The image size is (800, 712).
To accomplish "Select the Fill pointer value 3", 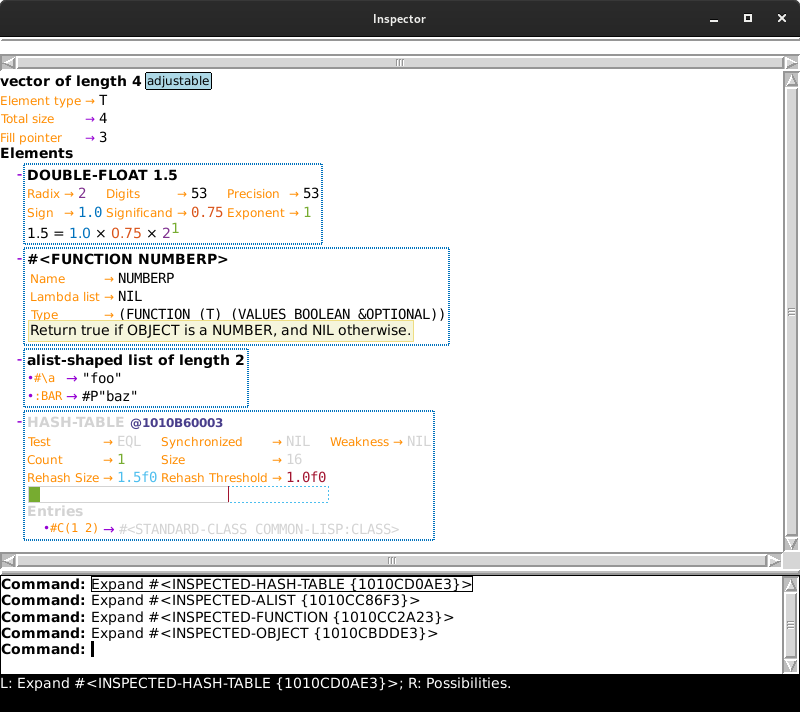I will [103, 138].
